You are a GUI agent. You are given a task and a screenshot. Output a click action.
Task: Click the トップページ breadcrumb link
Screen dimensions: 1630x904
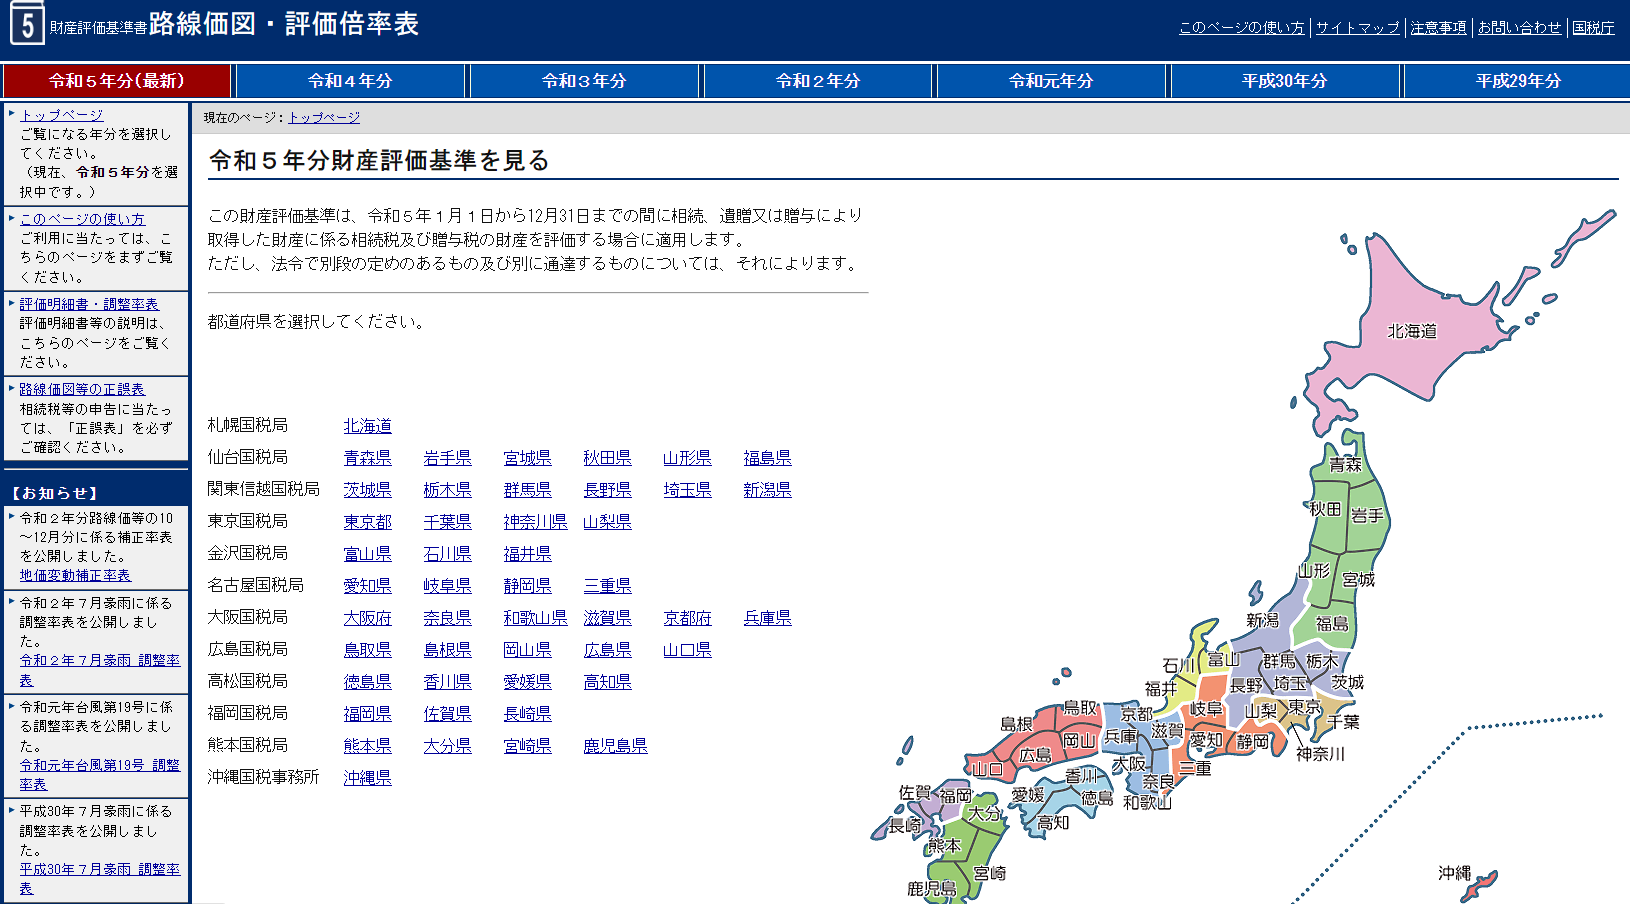click(324, 117)
